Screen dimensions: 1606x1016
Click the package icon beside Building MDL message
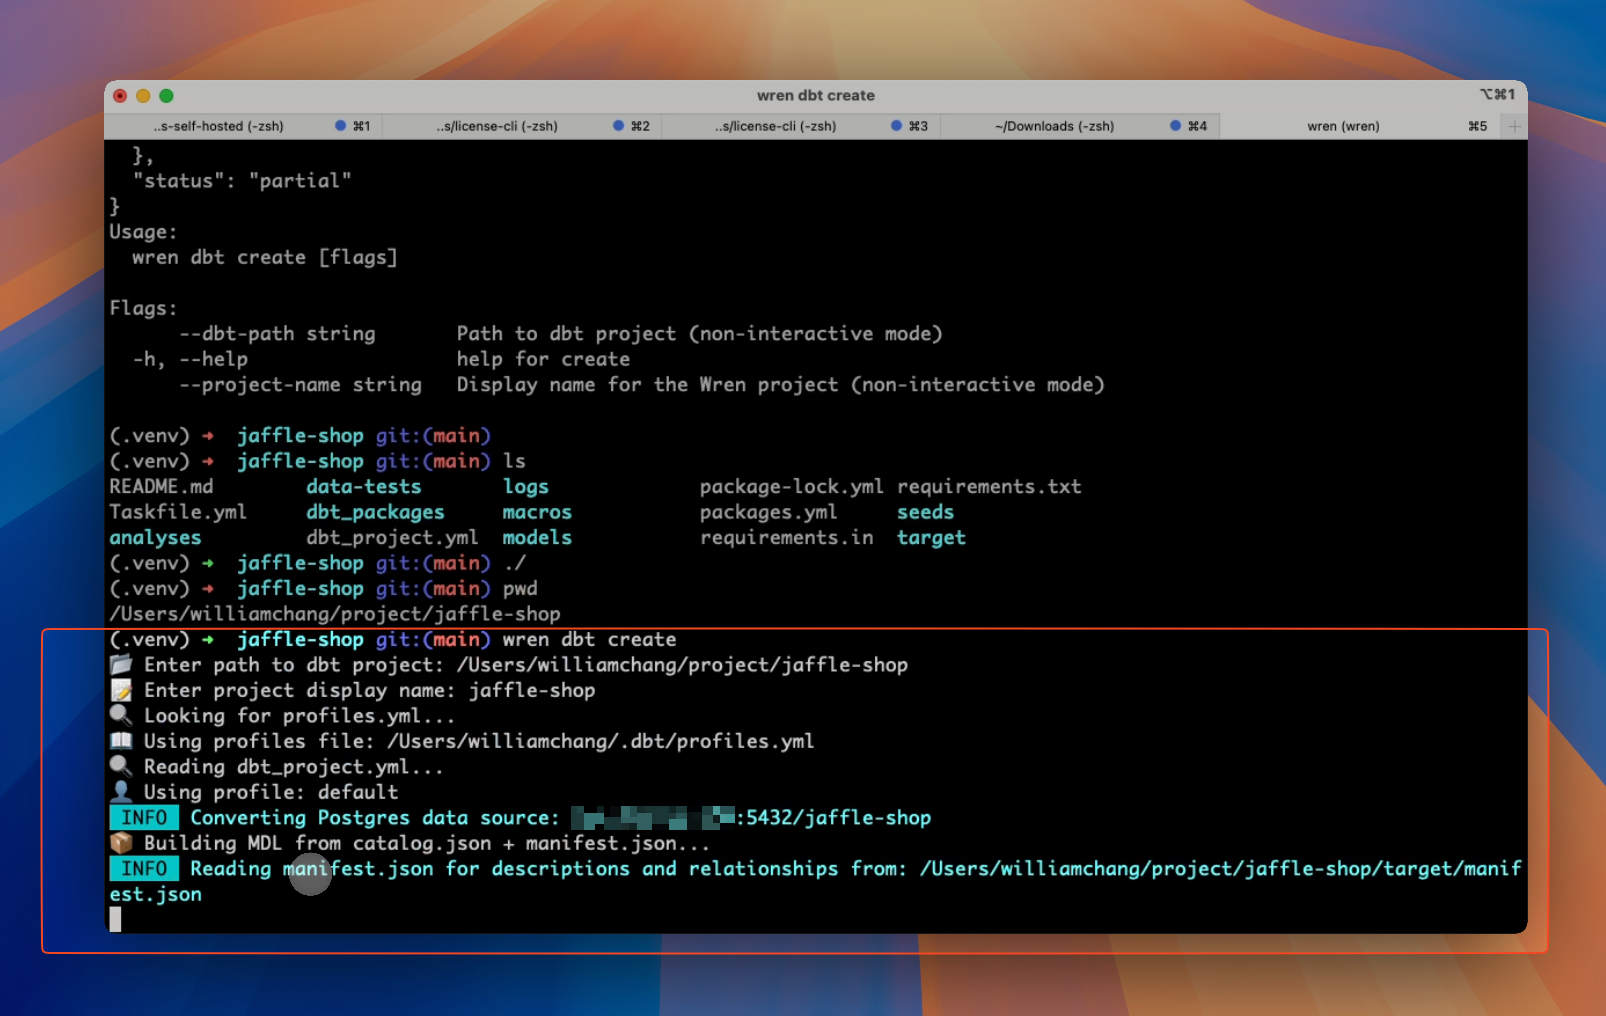tap(119, 843)
